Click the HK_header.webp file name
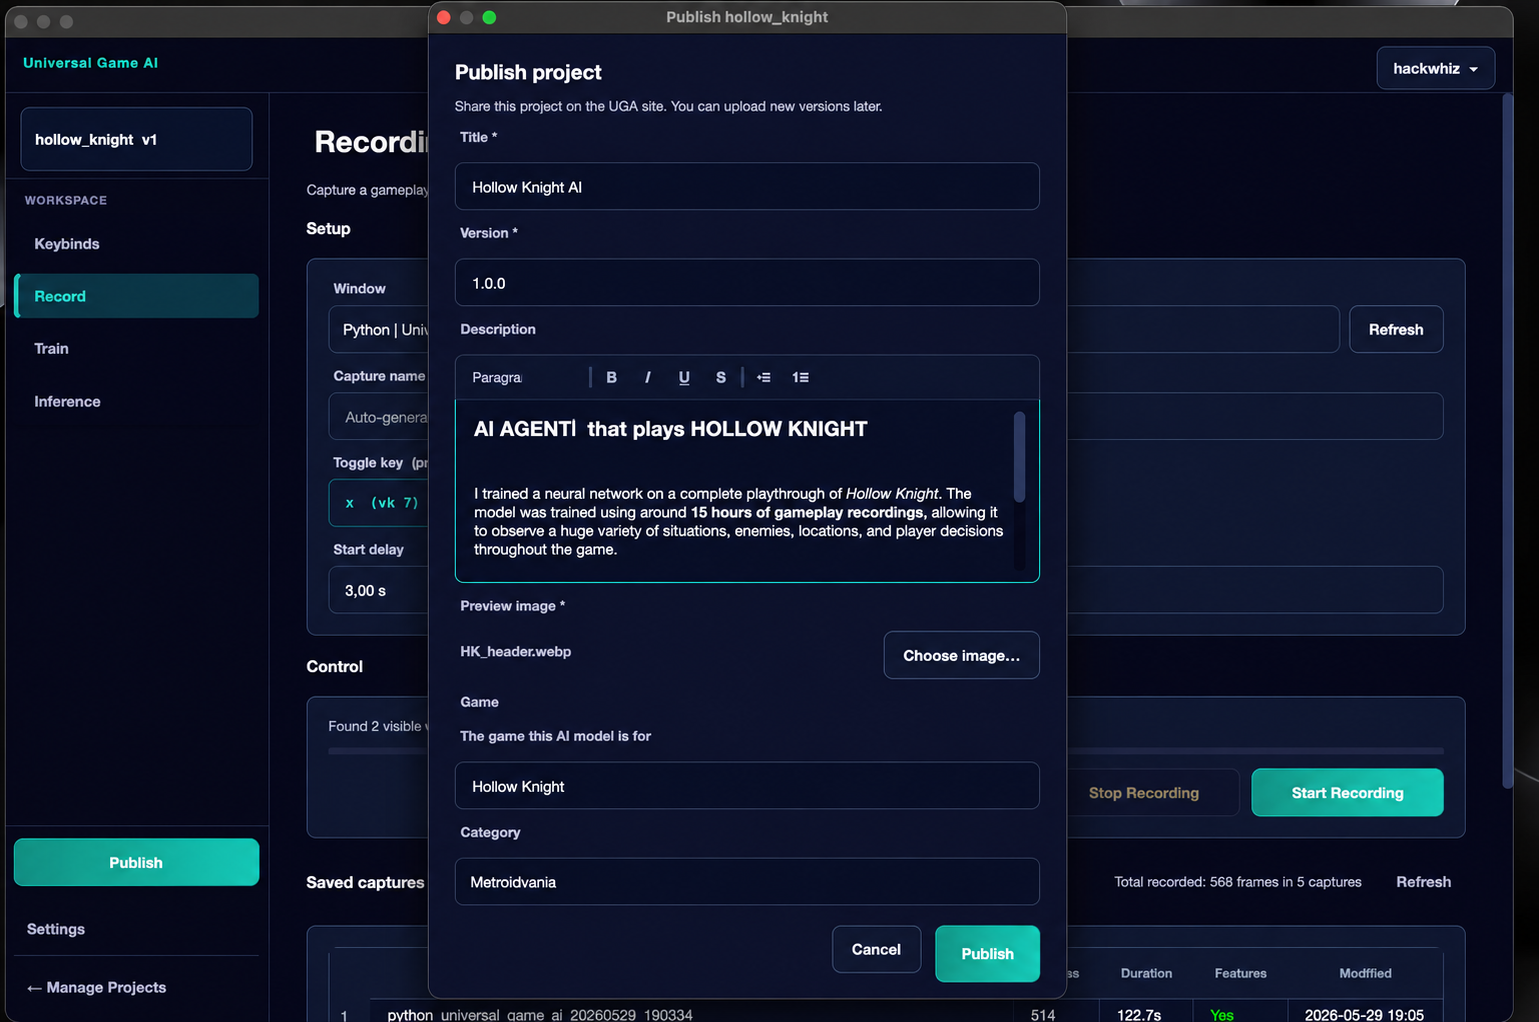This screenshot has width=1539, height=1022. tap(515, 651)
